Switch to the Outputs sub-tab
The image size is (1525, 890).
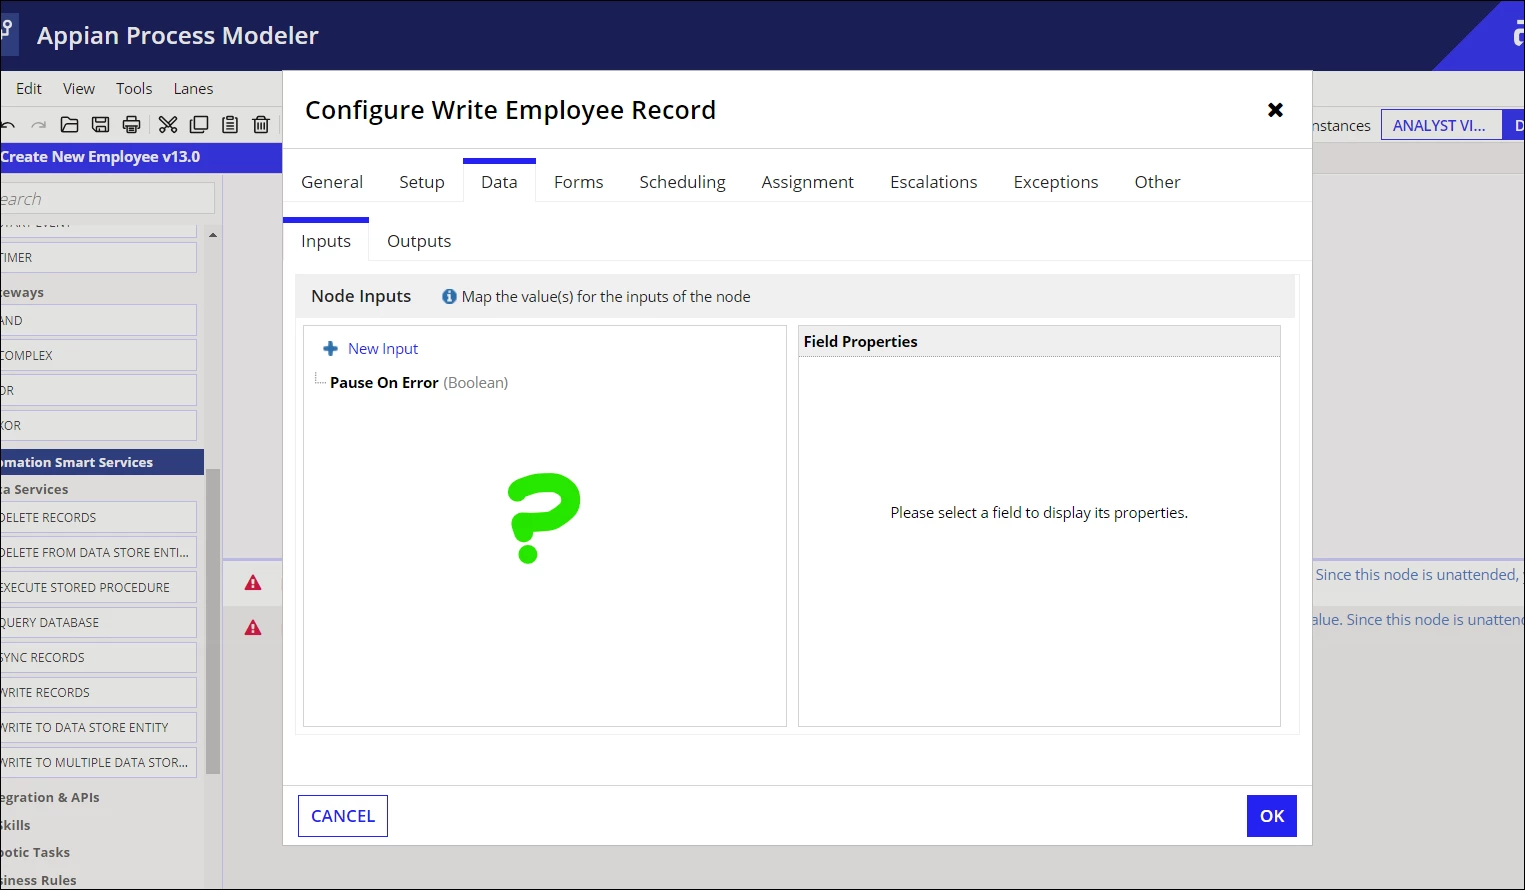[x=419, y=241]
